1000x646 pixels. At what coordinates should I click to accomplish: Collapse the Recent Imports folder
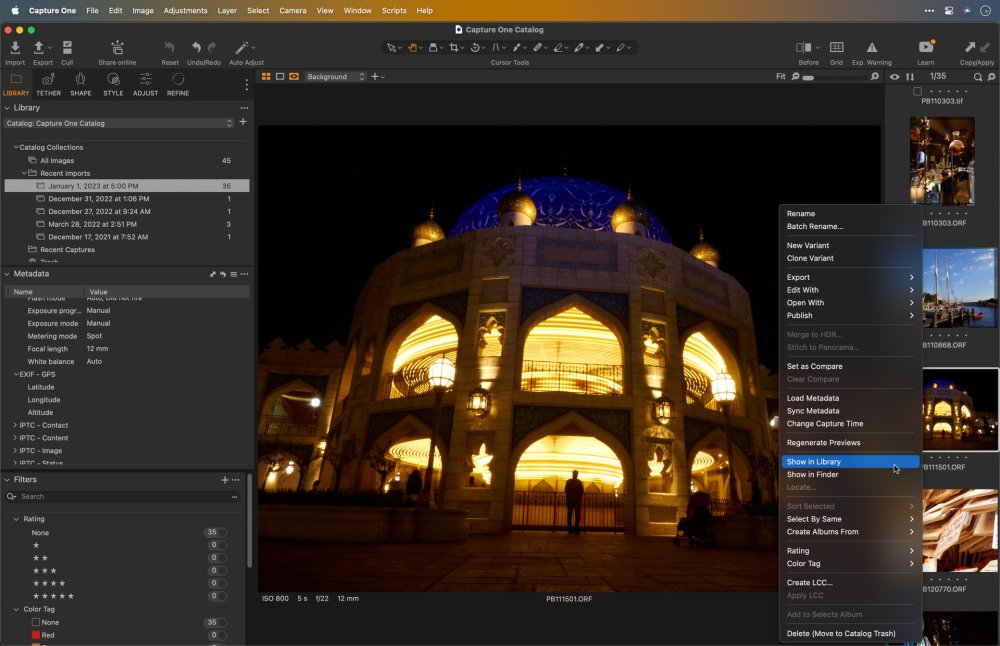point(25,173)
